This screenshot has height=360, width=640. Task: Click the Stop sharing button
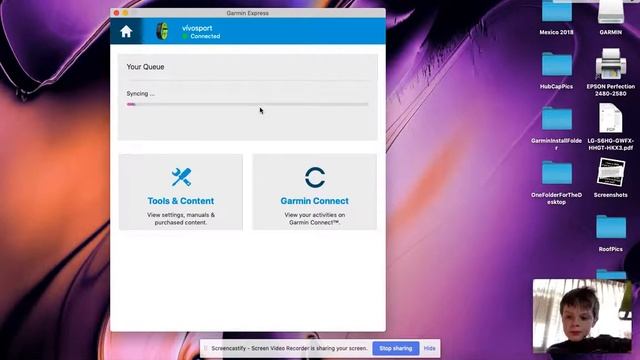coord(396,348)
